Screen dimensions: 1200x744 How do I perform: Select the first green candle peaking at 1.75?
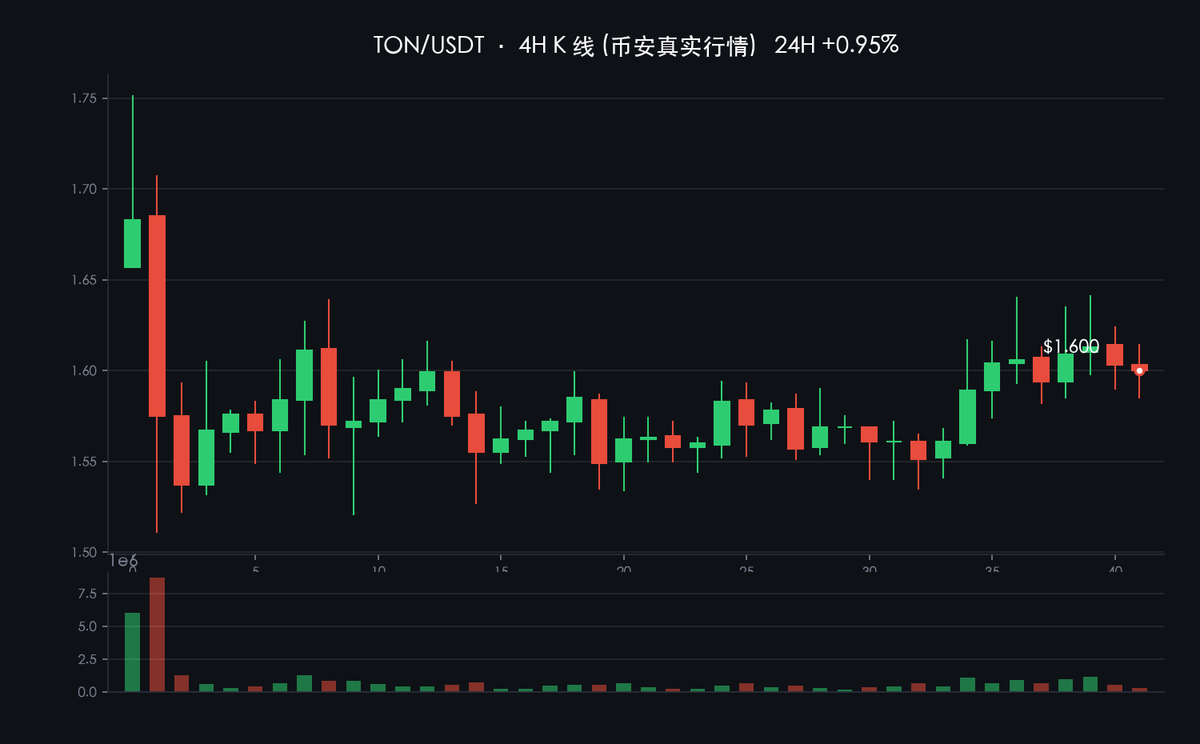tap(132, 243)
